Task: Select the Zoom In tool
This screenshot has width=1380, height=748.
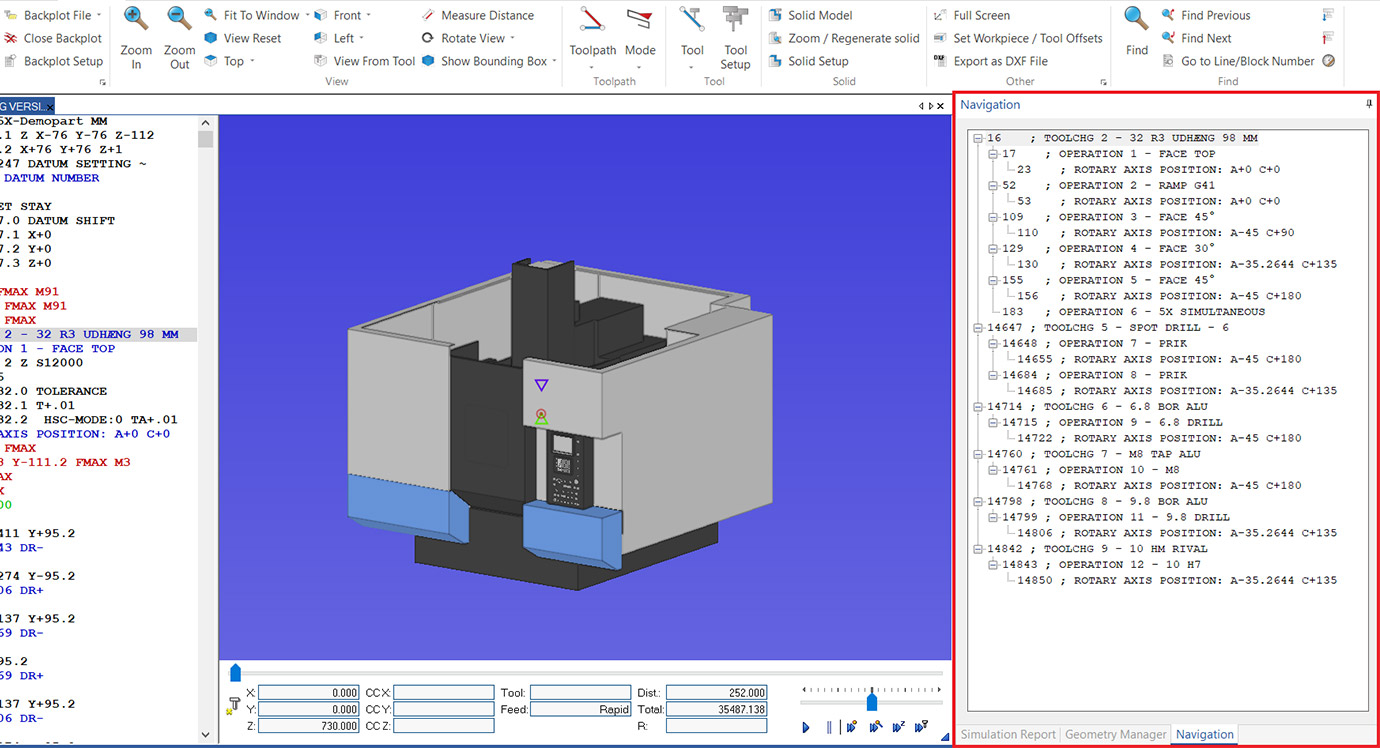Action: click(x=135, y=35)
